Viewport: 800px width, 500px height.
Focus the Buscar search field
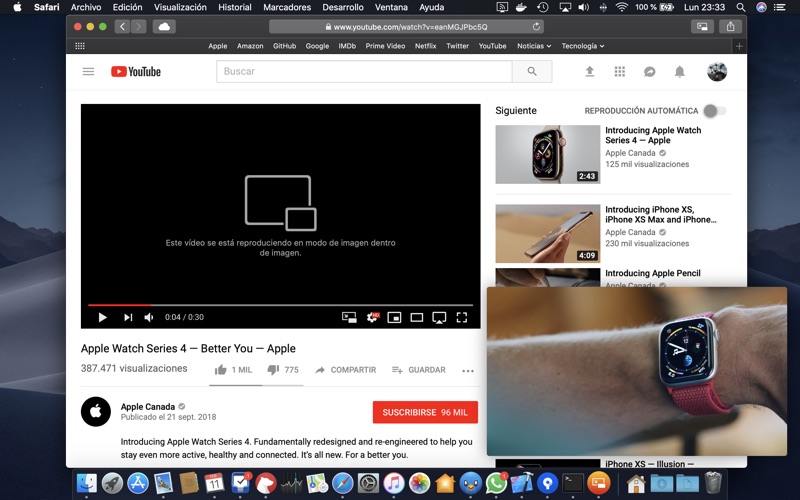pos(364,71)
